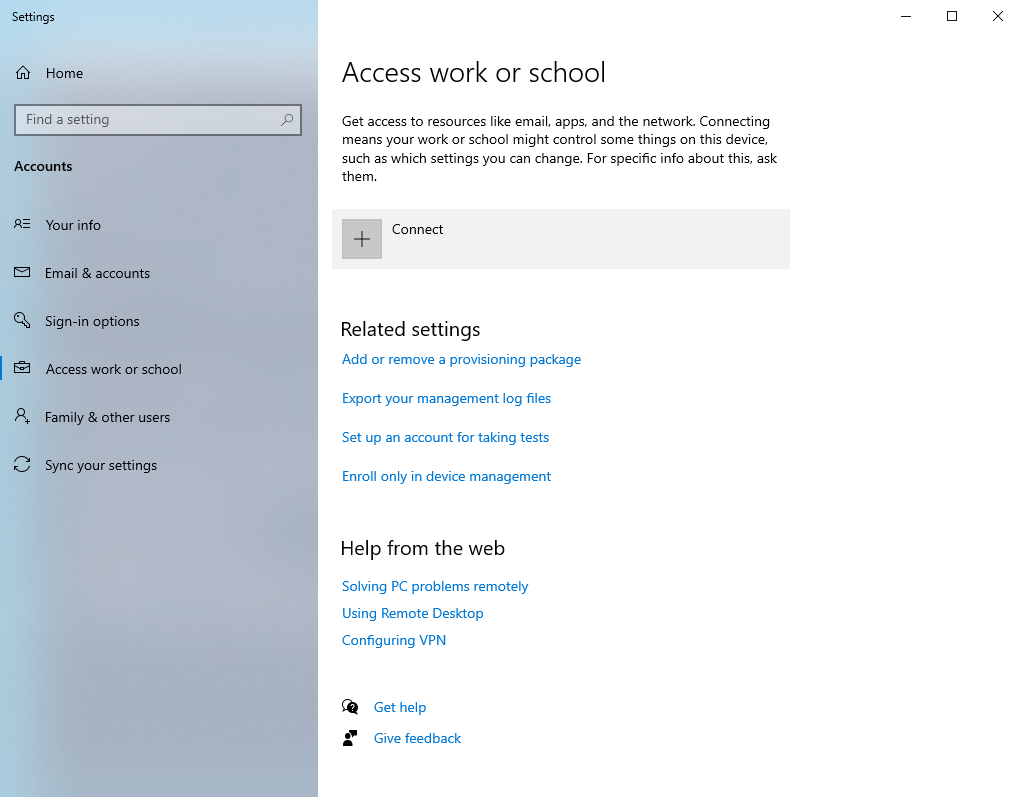Viewport: 1021px width, 797px height.
Task: Click the Email & accounts envelope icon
Action: [x=22, y=272]
